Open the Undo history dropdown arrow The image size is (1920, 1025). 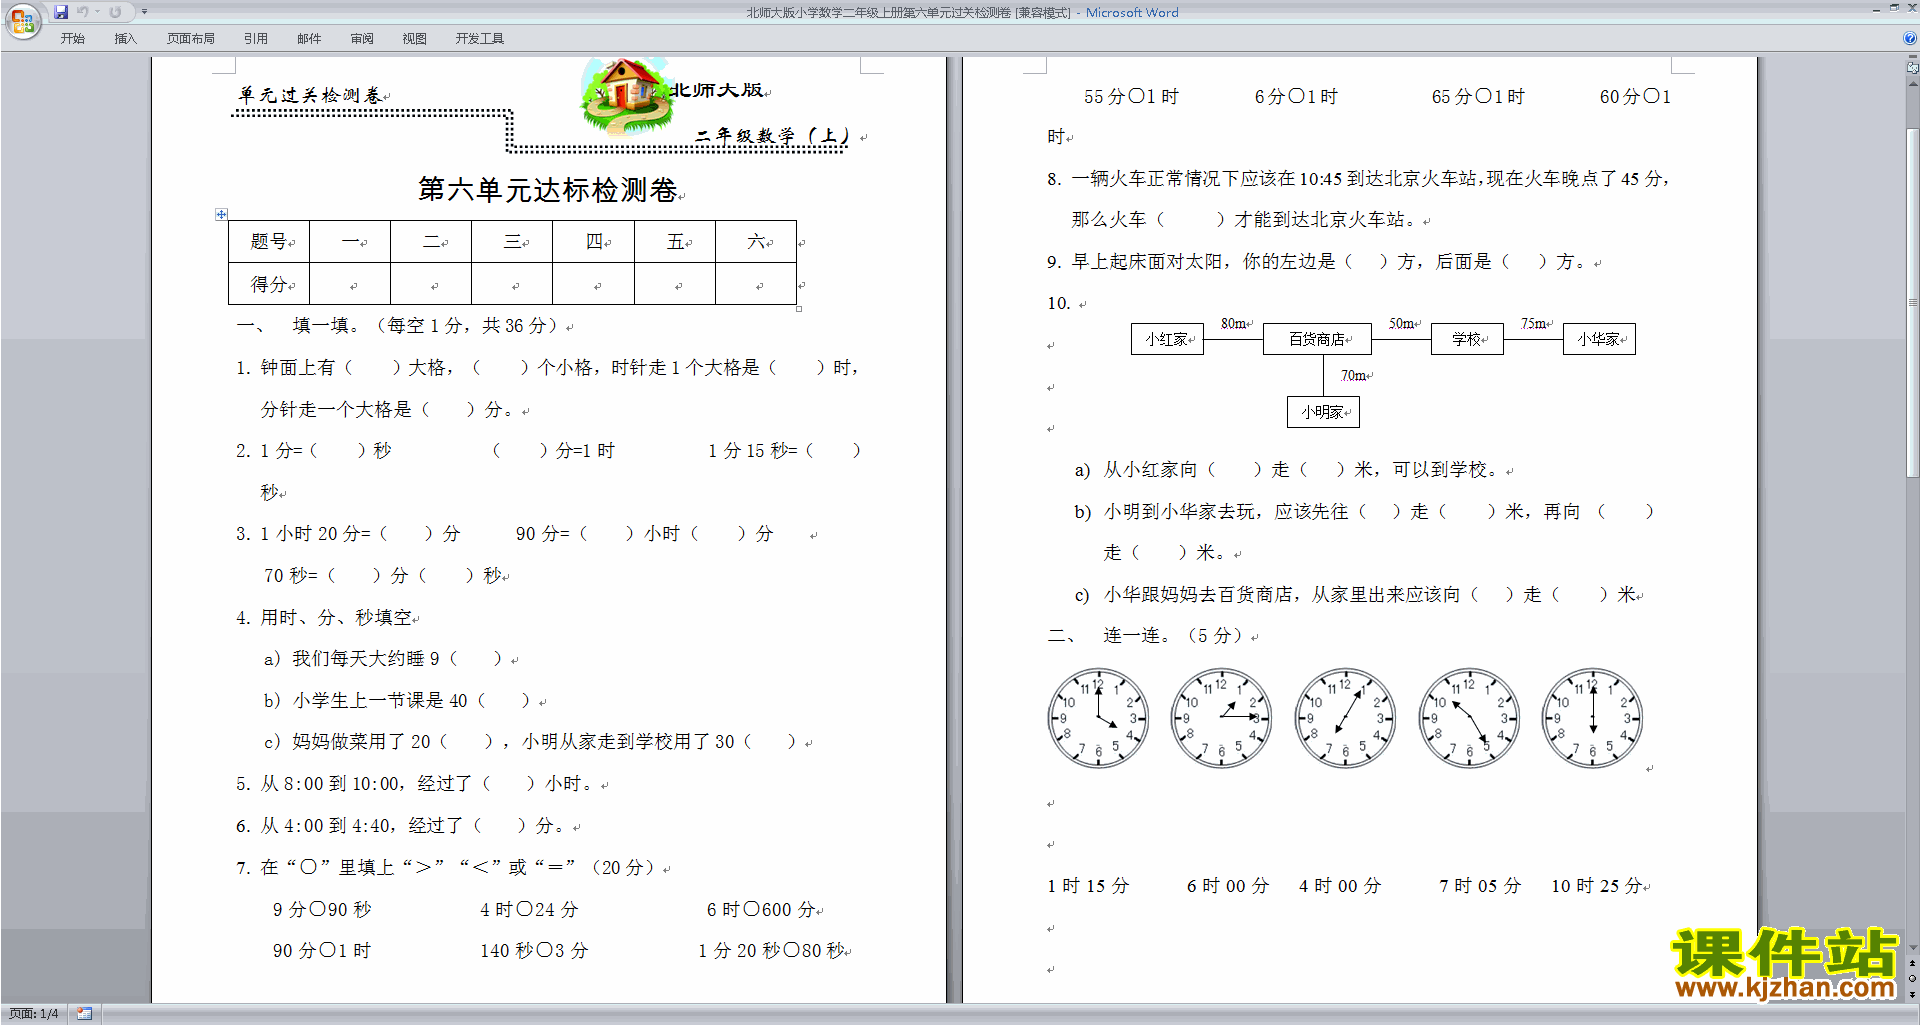tap(97, 12)
